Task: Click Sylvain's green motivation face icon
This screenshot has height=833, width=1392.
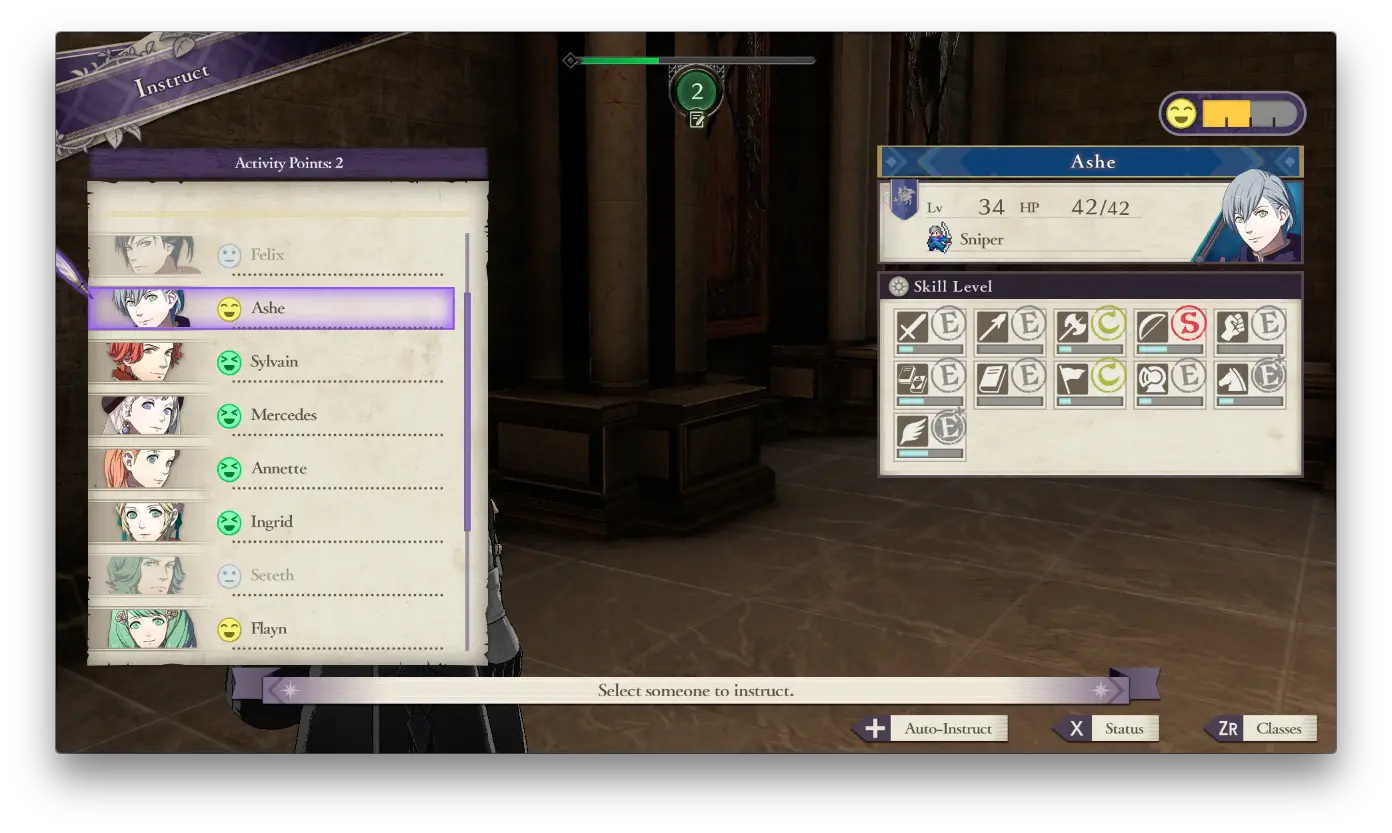Action: [230, 362]
